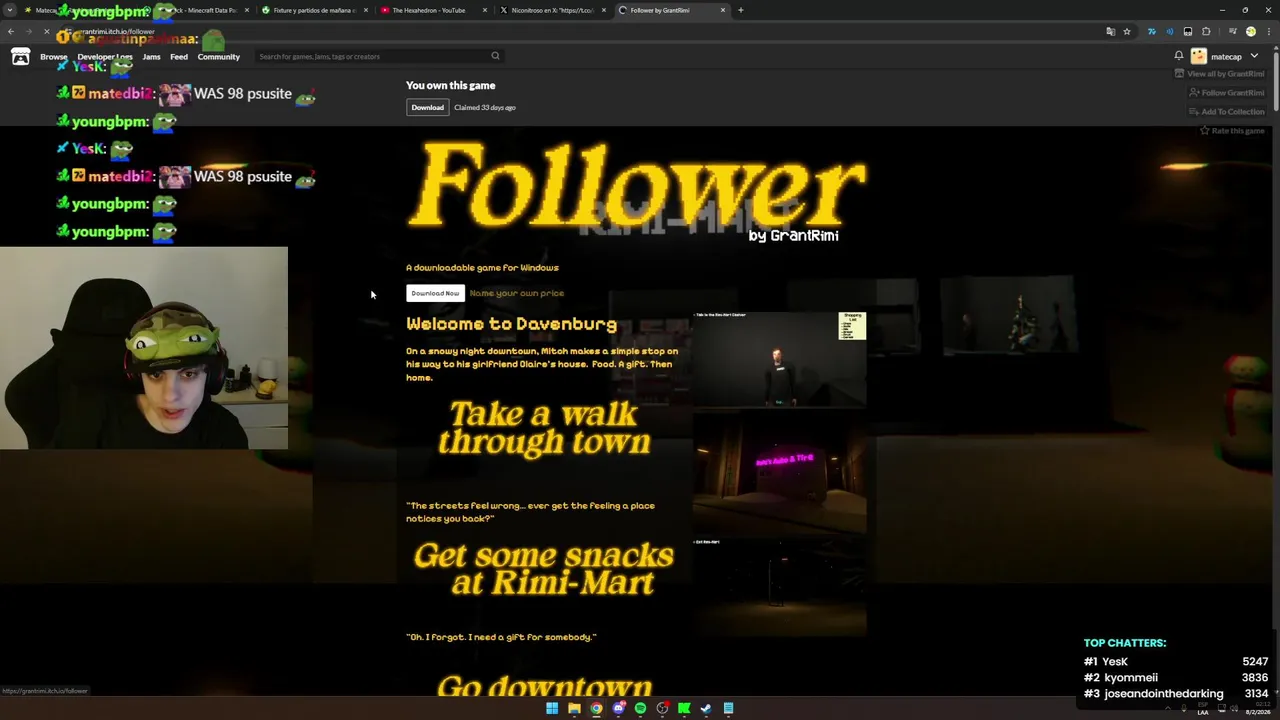Image resolution: width=1280 pixels, height=720 pixels.
Task: Click the translate page icon in address bar
Action: [1110, 32]
